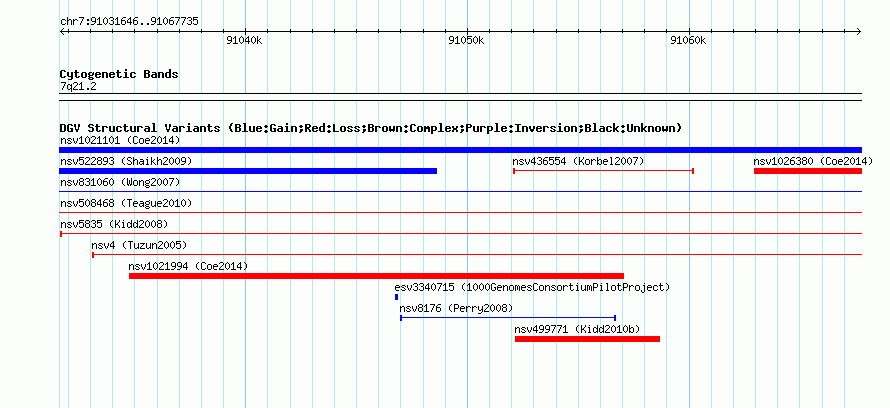Click the chr7:91031646..91067735 region label

coord(129,22)
